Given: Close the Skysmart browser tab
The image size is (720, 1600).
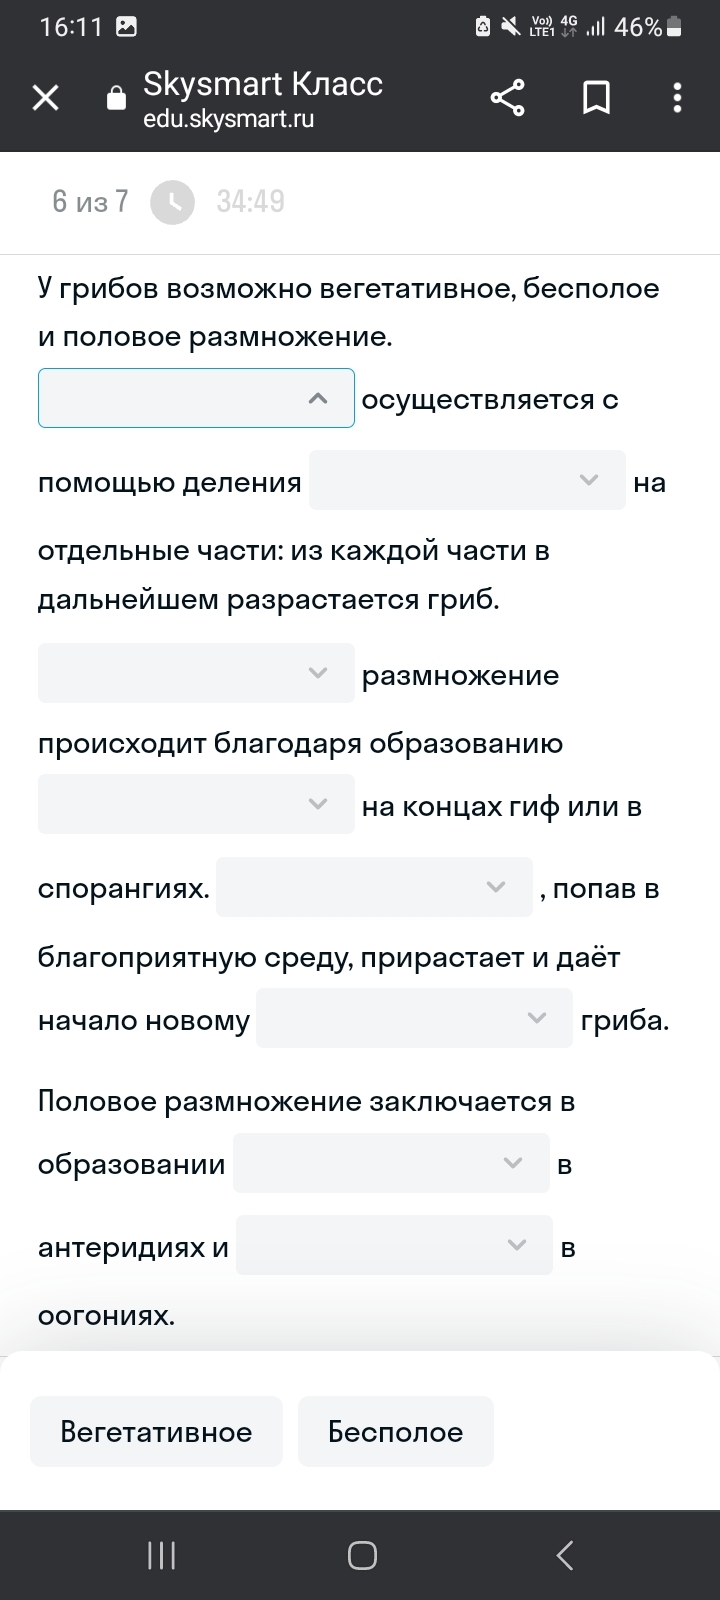Looking at the screenshot, I should click(x=46, y=98).
